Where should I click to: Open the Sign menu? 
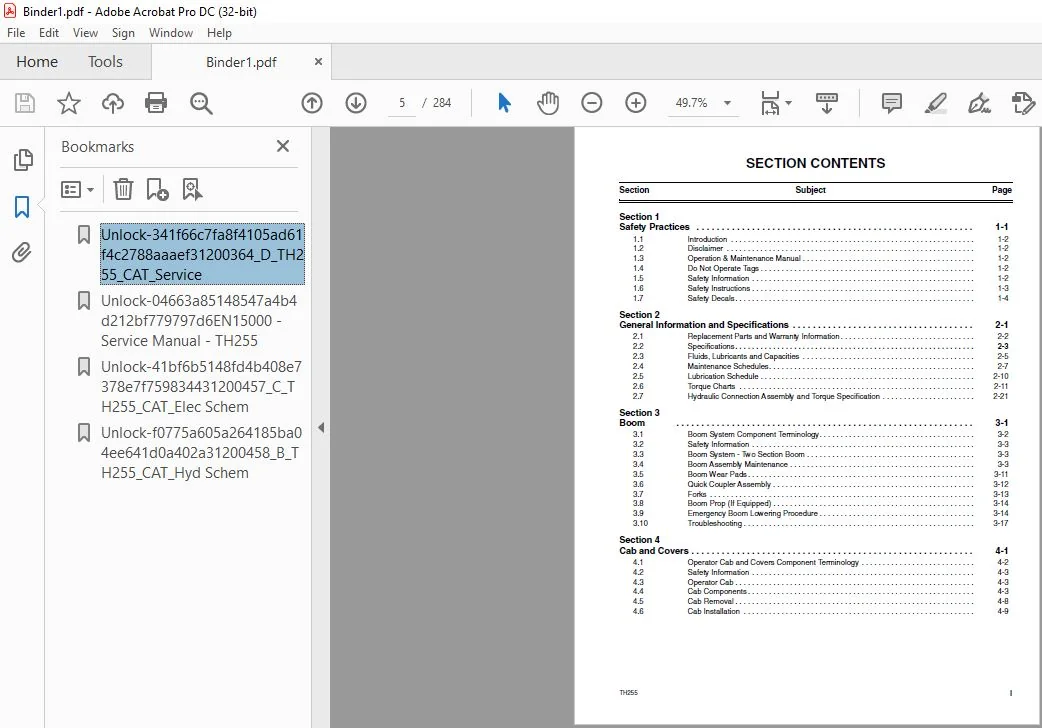[x=123, y=33]
